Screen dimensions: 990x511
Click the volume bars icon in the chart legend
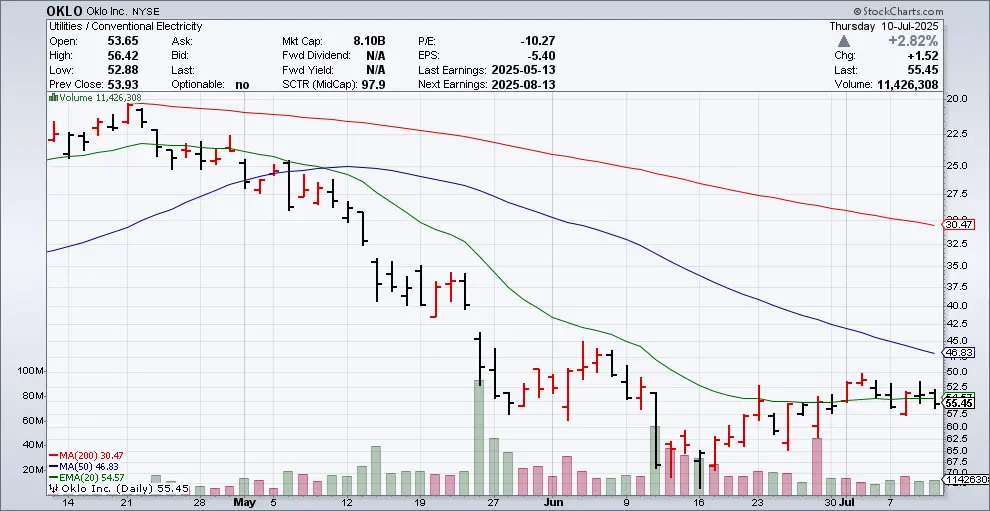[x=53, y=98]
